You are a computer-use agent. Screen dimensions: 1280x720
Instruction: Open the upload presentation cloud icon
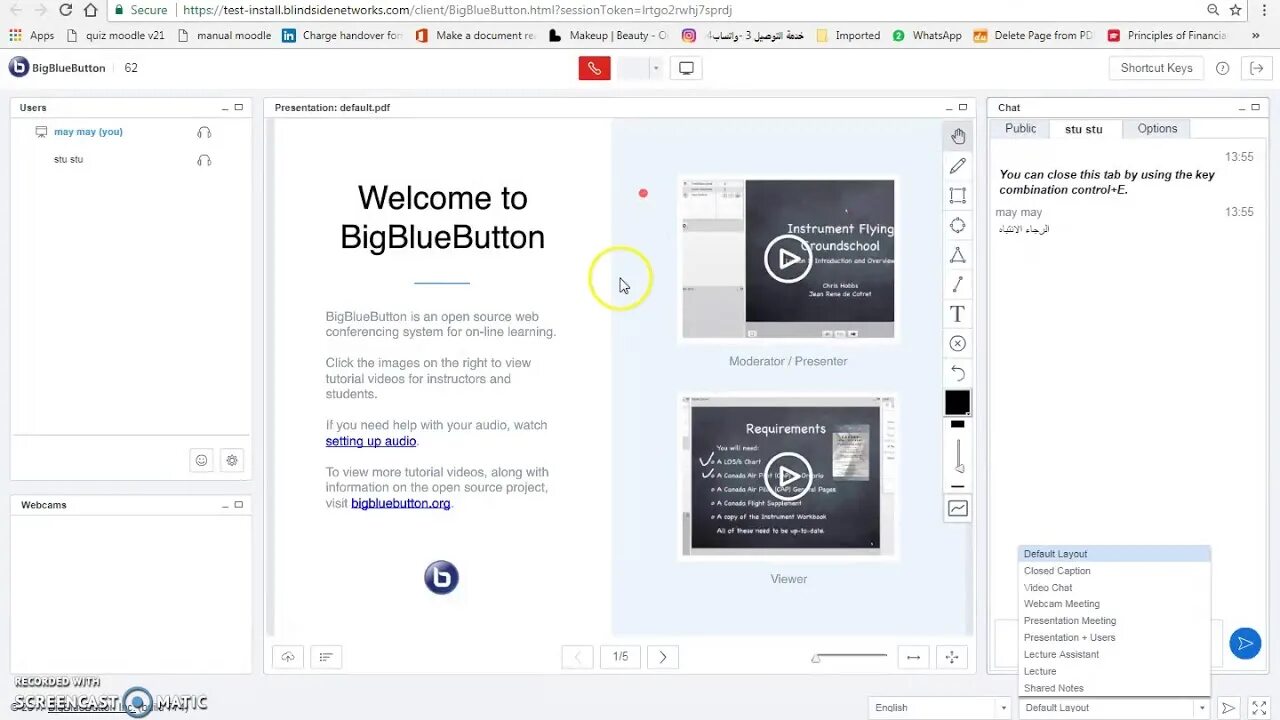click(x=287, y=656)
